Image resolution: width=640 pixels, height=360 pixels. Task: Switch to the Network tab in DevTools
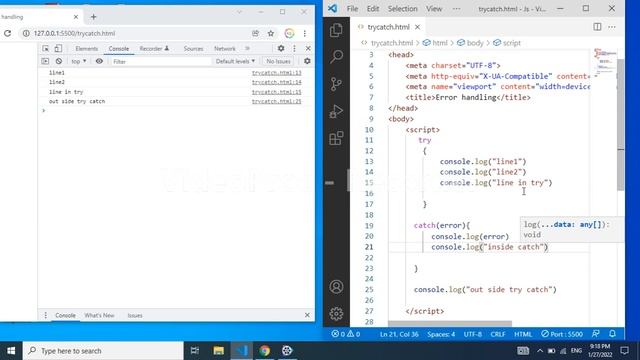point(224,49)
